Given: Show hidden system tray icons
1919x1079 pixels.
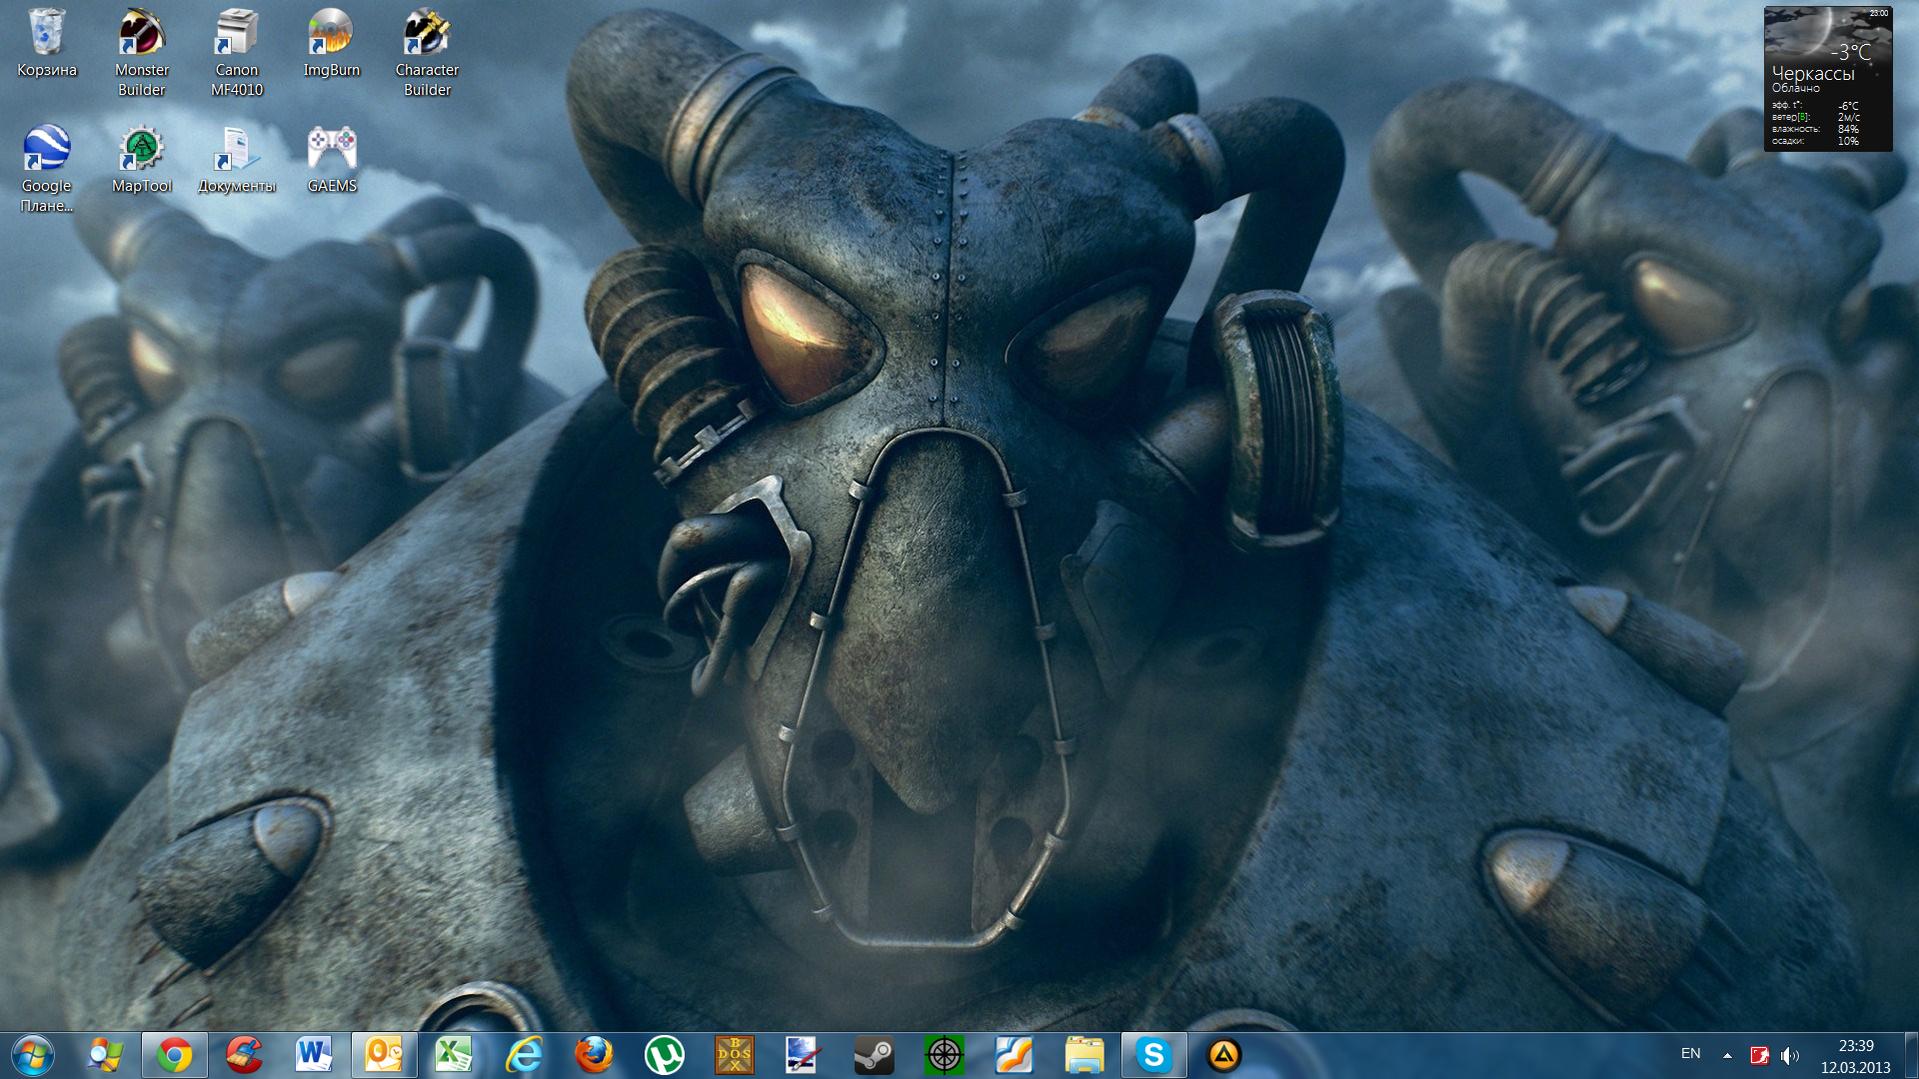Looking at the screenshot, I should 1727,1055.
